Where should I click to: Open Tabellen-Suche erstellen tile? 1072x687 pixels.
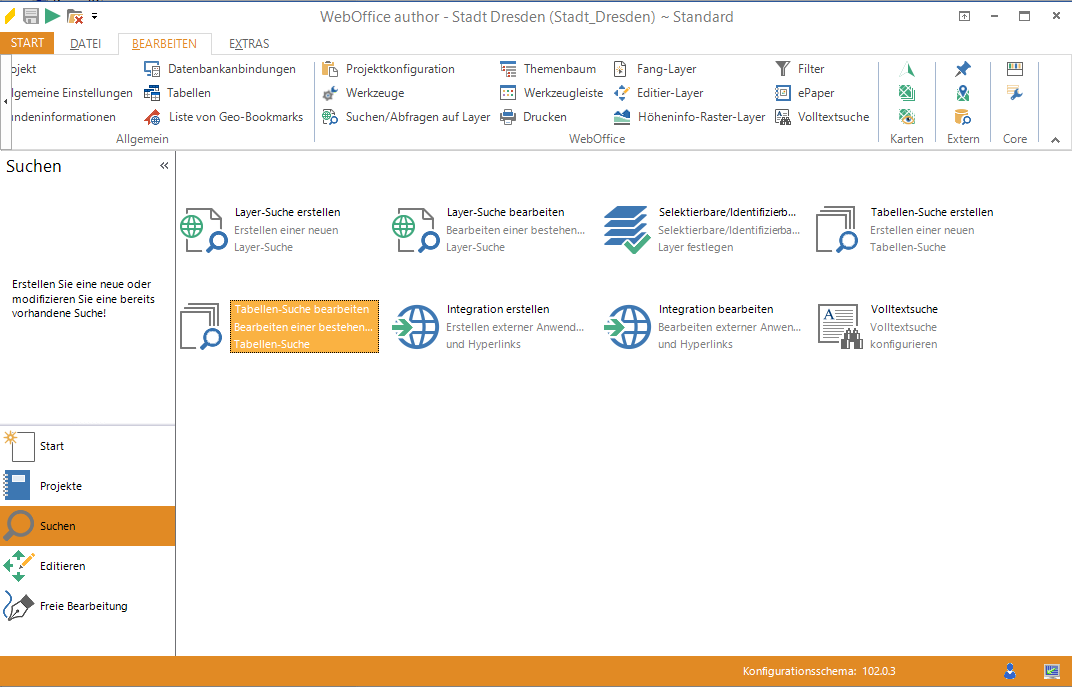coord(905,229)
